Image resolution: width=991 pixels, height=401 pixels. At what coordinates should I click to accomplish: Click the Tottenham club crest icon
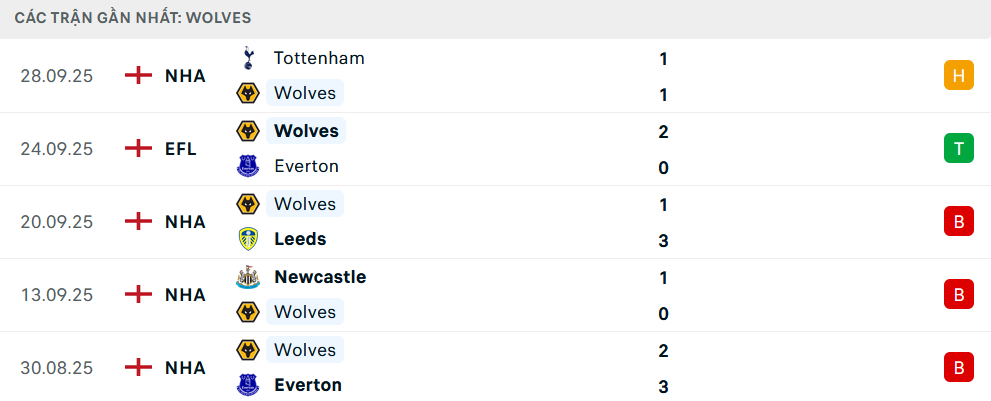246,58
